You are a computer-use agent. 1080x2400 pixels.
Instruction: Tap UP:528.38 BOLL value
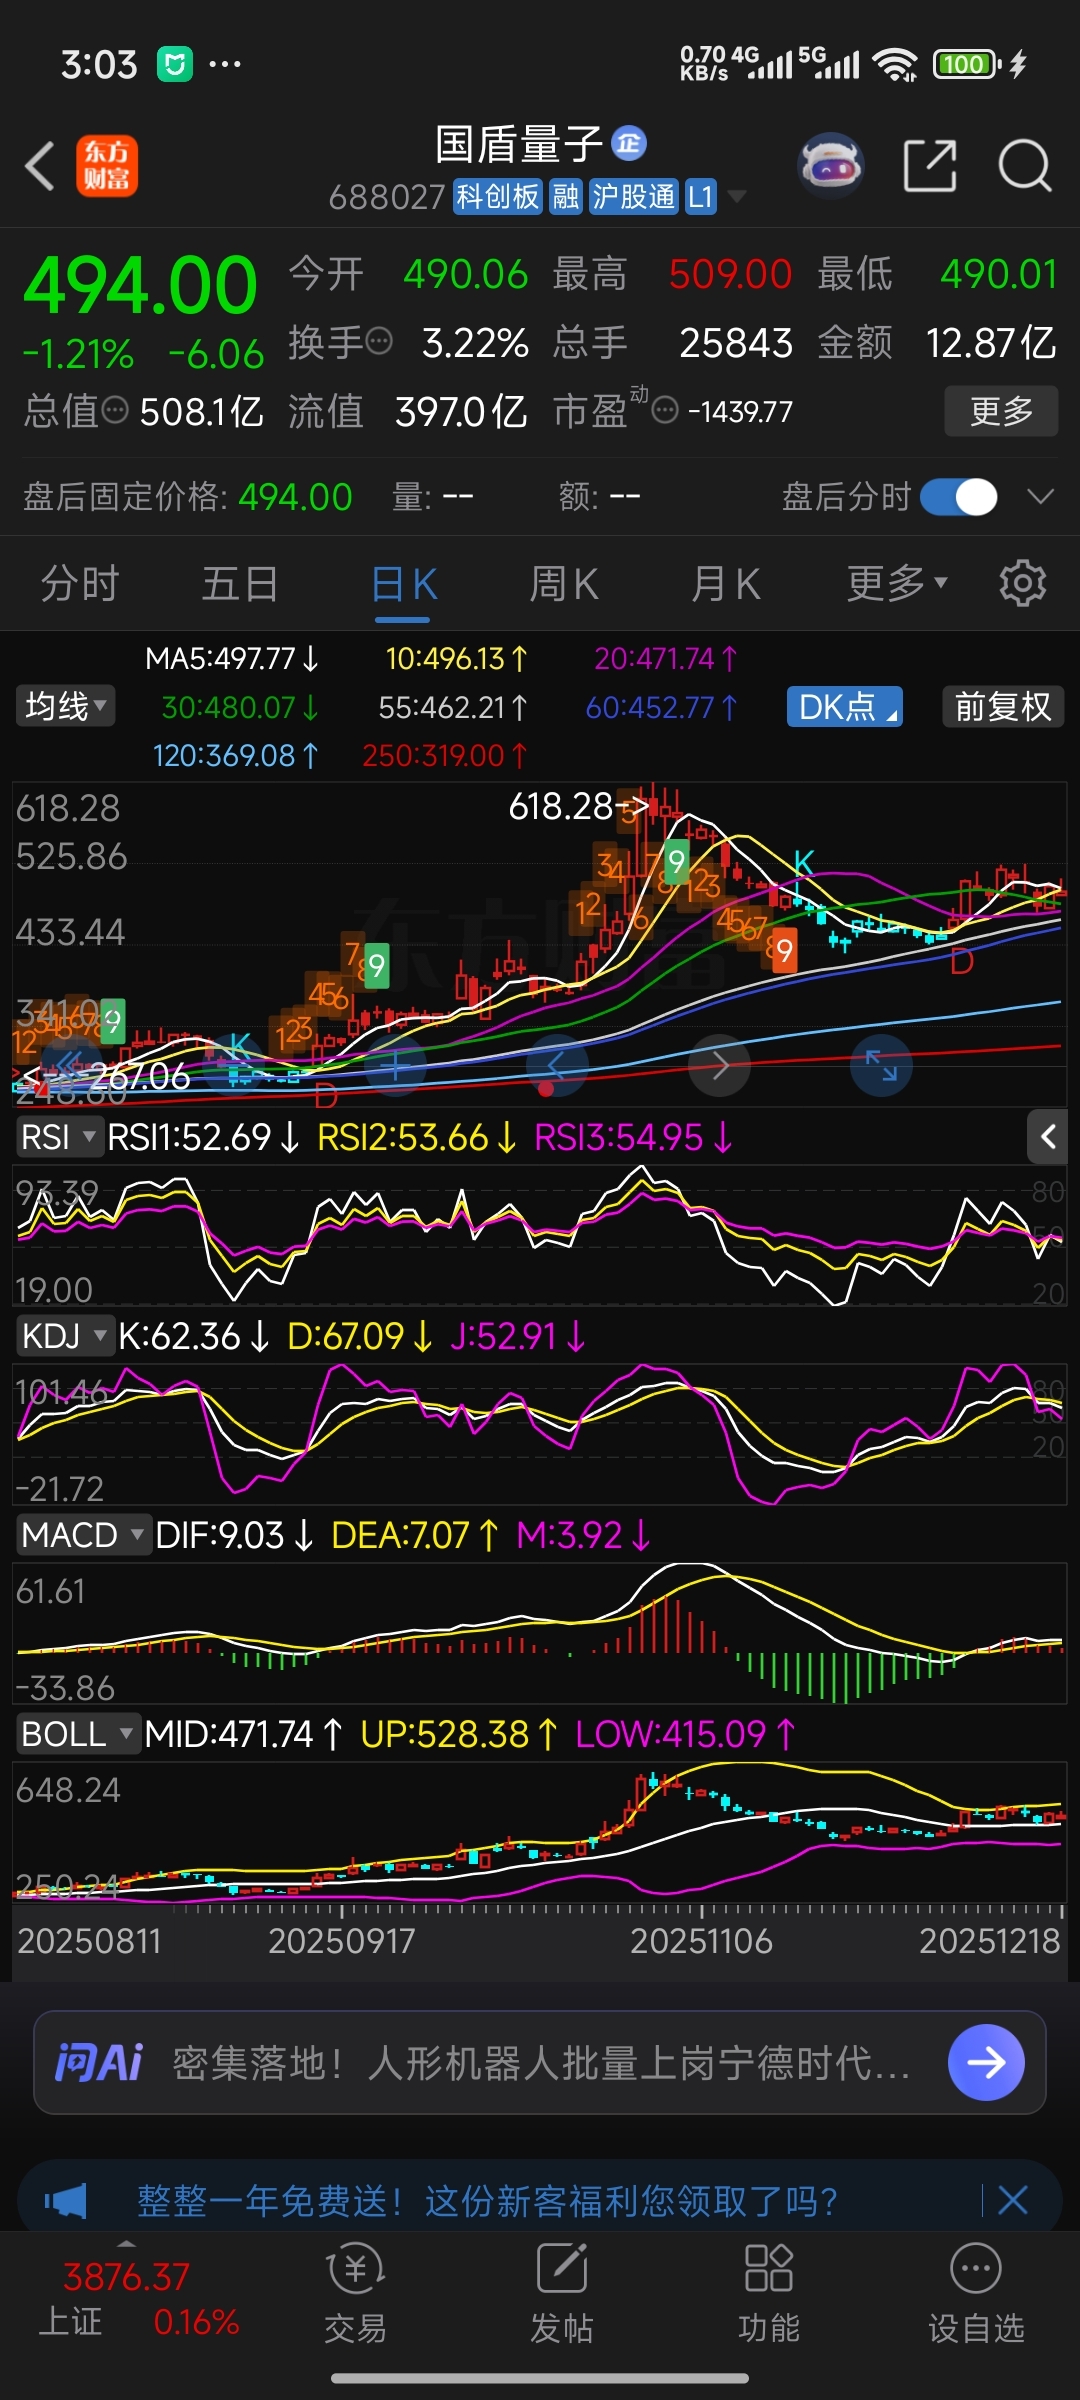point(459,1733)
